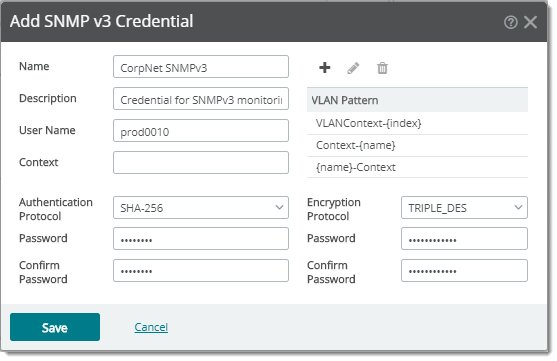Click the authentication Confirm Password field
This screenshot has height=361, width=557.
click(201, 270)
